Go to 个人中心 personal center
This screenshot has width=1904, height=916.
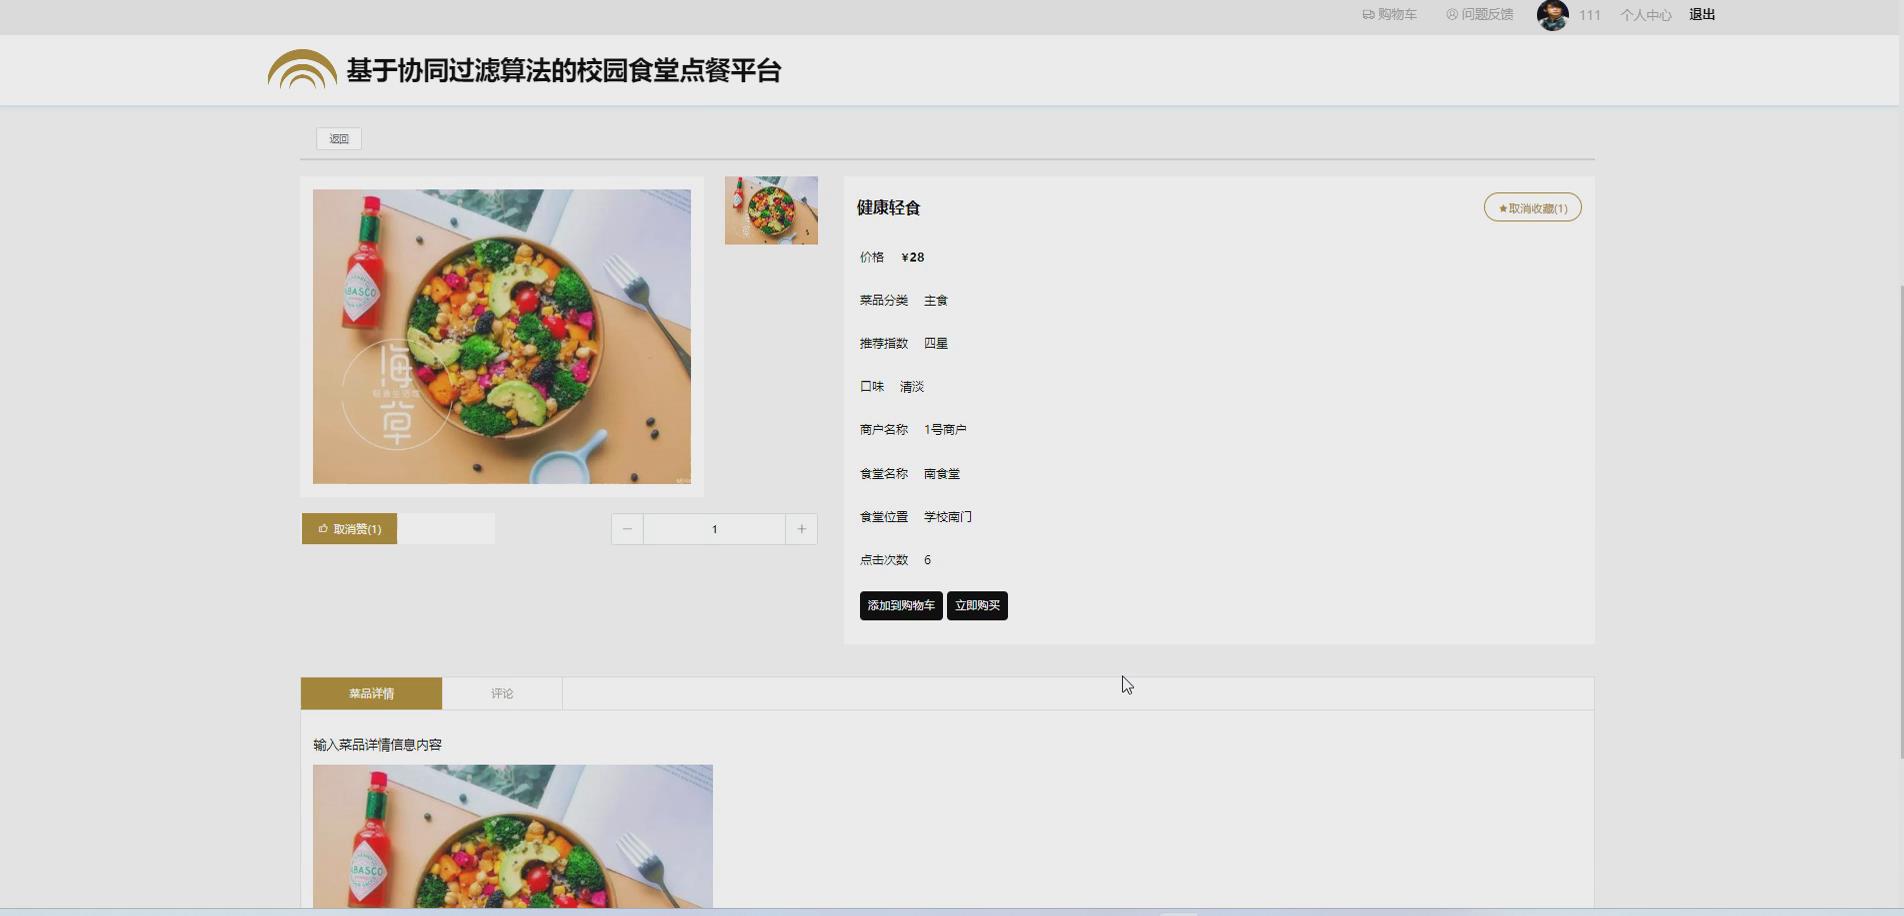point(1646,15)
